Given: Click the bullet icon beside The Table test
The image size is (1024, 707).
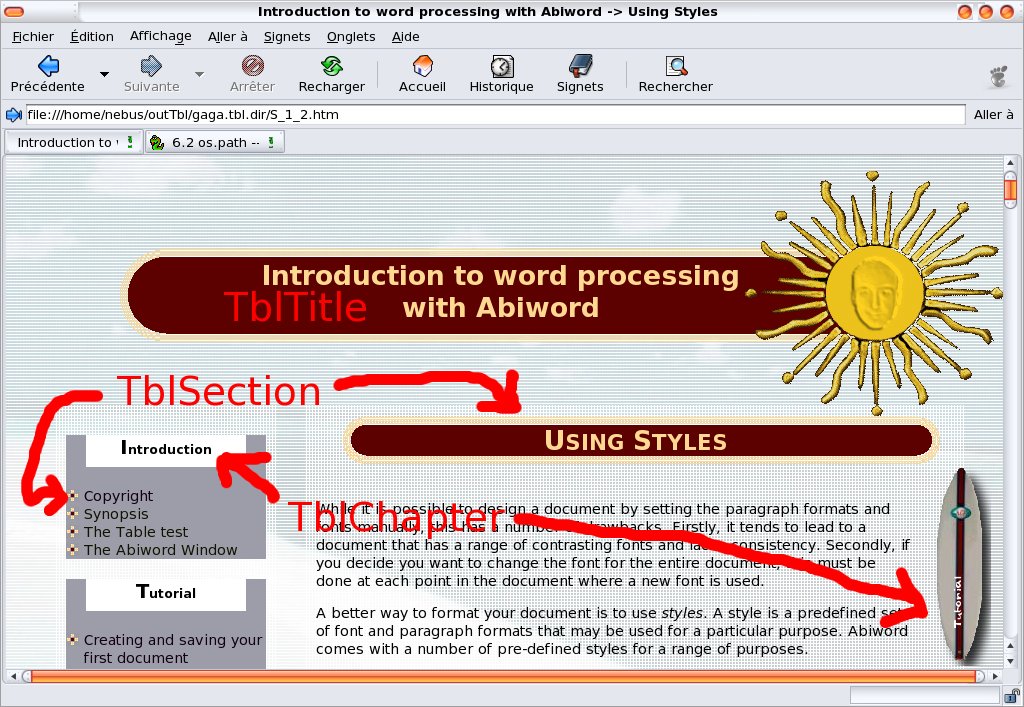Looking at the screenshot, I should 72,532.
